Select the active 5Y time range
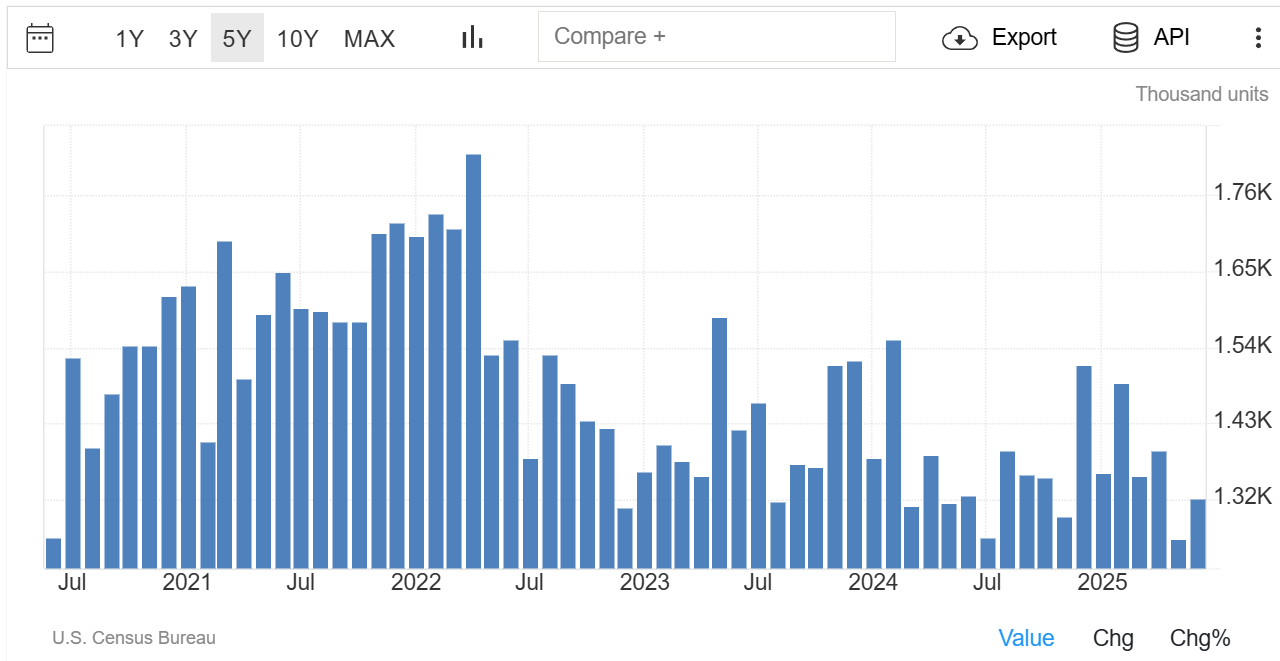Image resolution: width=1280 pixels, height=661 pixels. pos(237,39)
